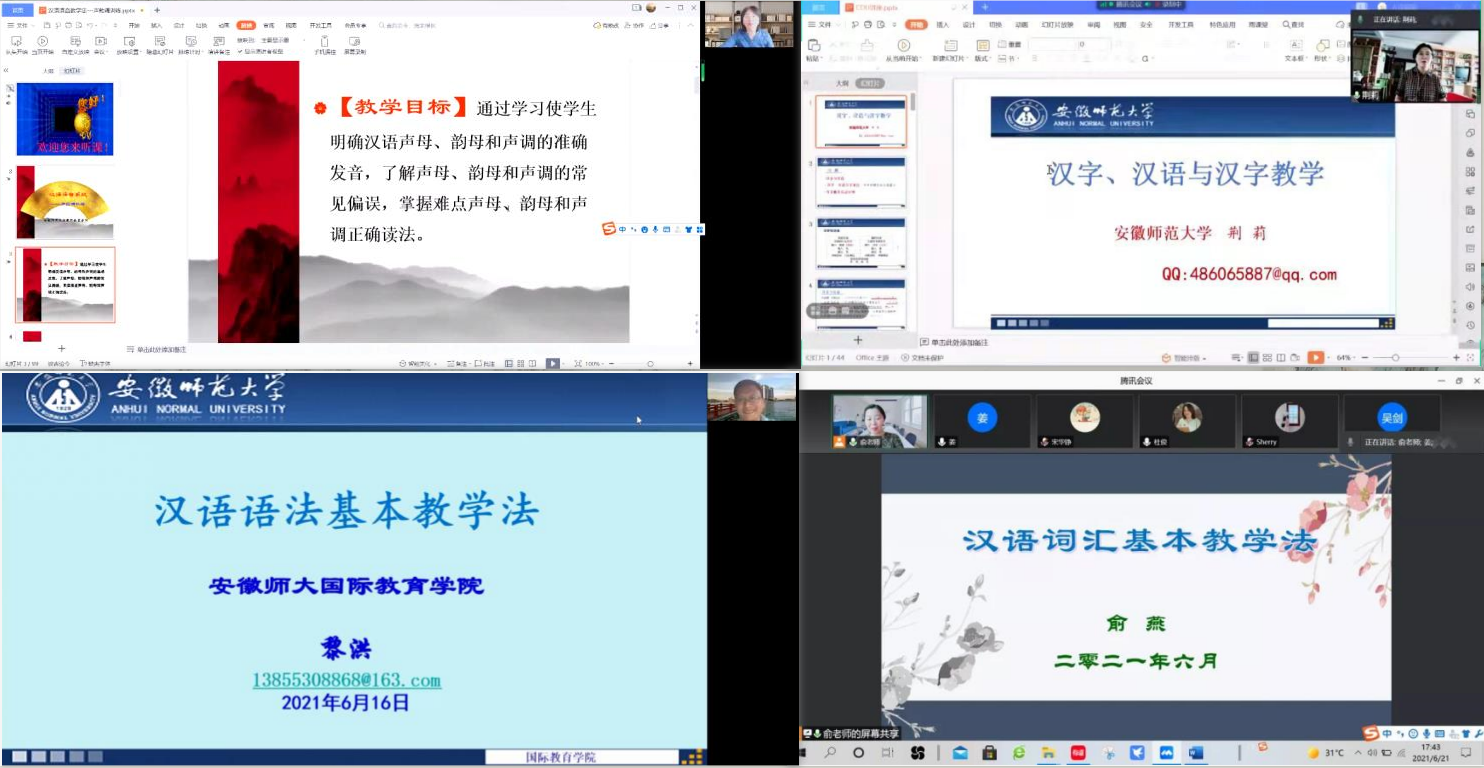Expand the 形状 shapes dropdown
Image resolution: width=1484 pixels, height=768 pixels.
pyautogui.click(x=1323, y=59)
